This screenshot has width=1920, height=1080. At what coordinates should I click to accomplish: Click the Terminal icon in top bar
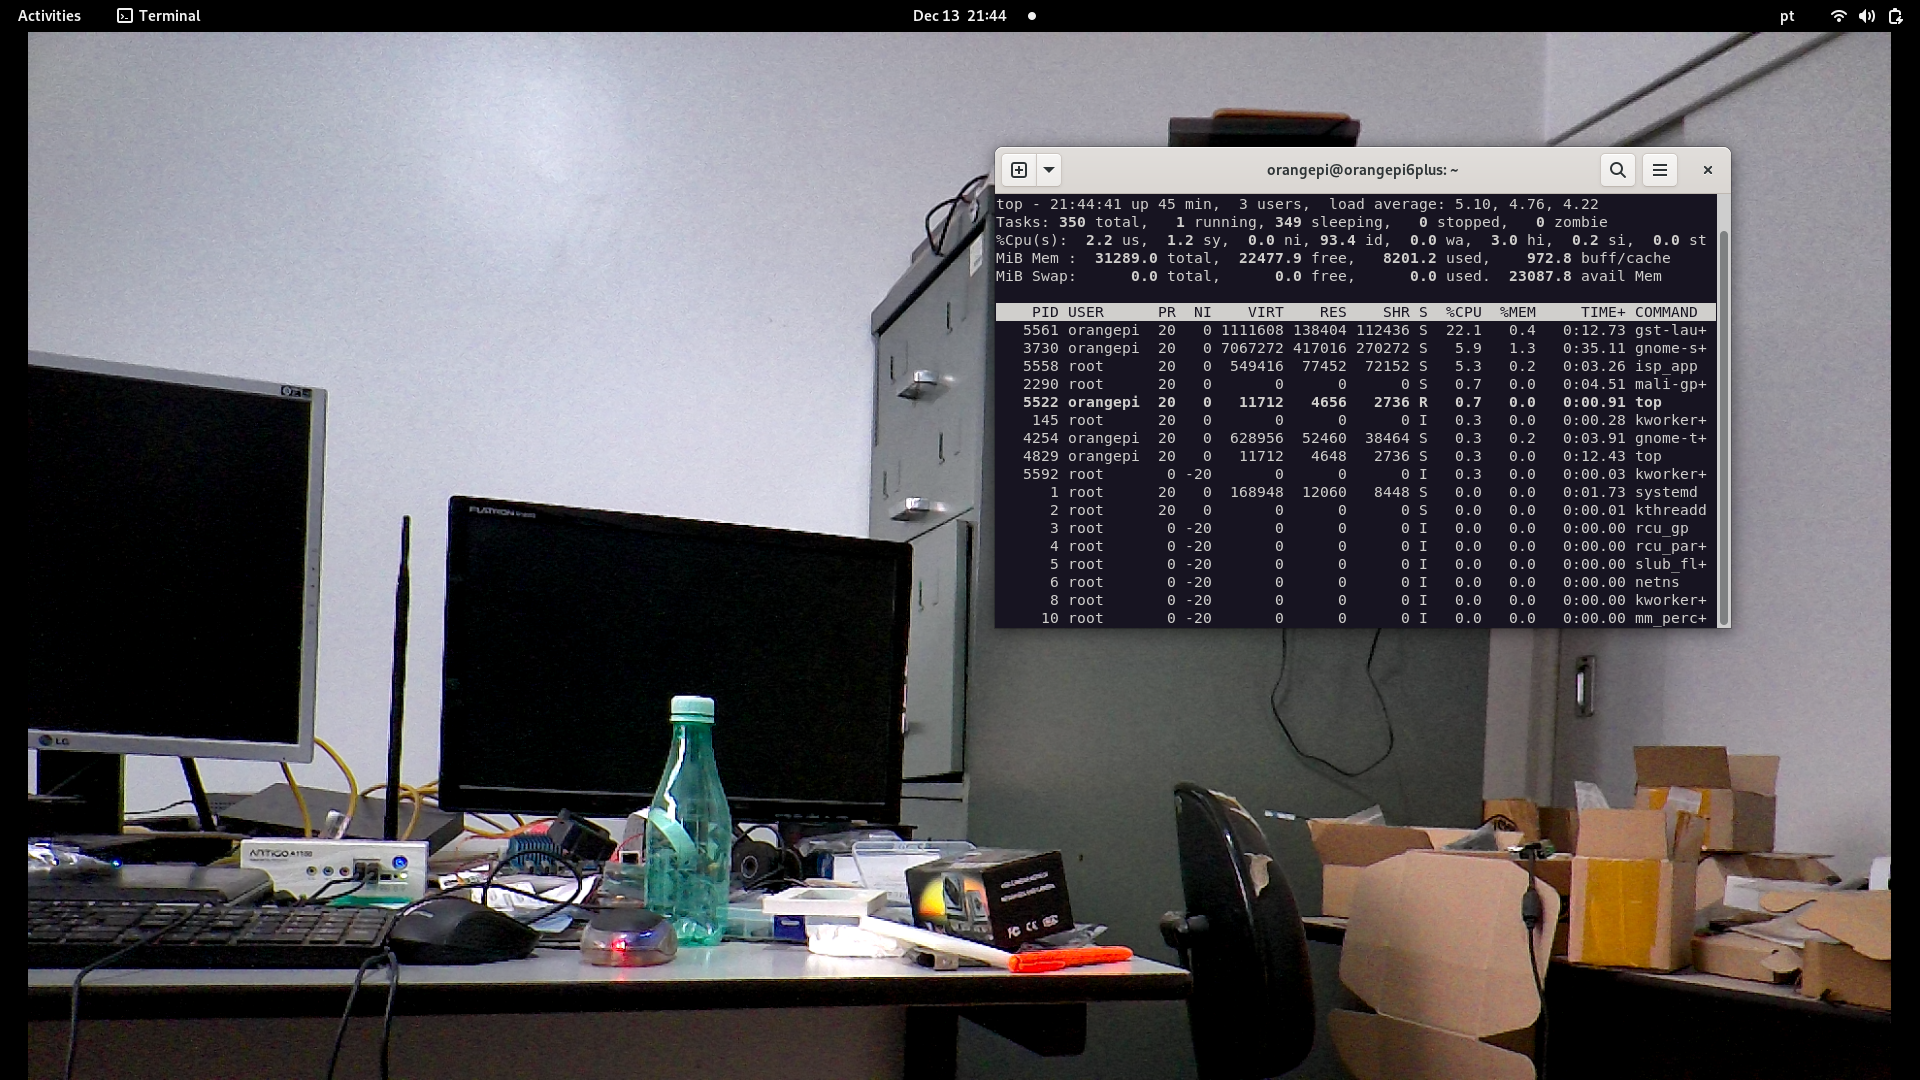pyautogui.click(x=125, y=16)
